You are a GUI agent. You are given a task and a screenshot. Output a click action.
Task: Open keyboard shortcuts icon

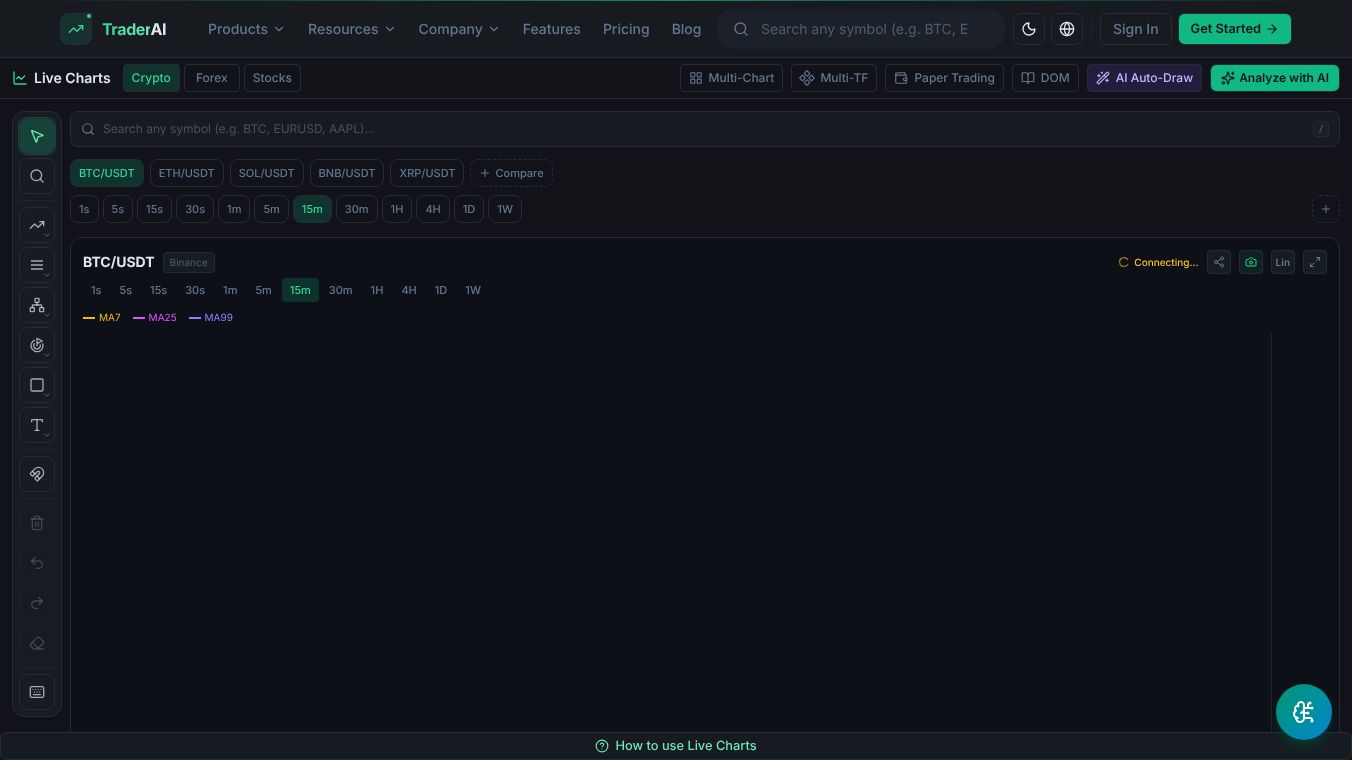pyautogui.click(x=37, y=692)
